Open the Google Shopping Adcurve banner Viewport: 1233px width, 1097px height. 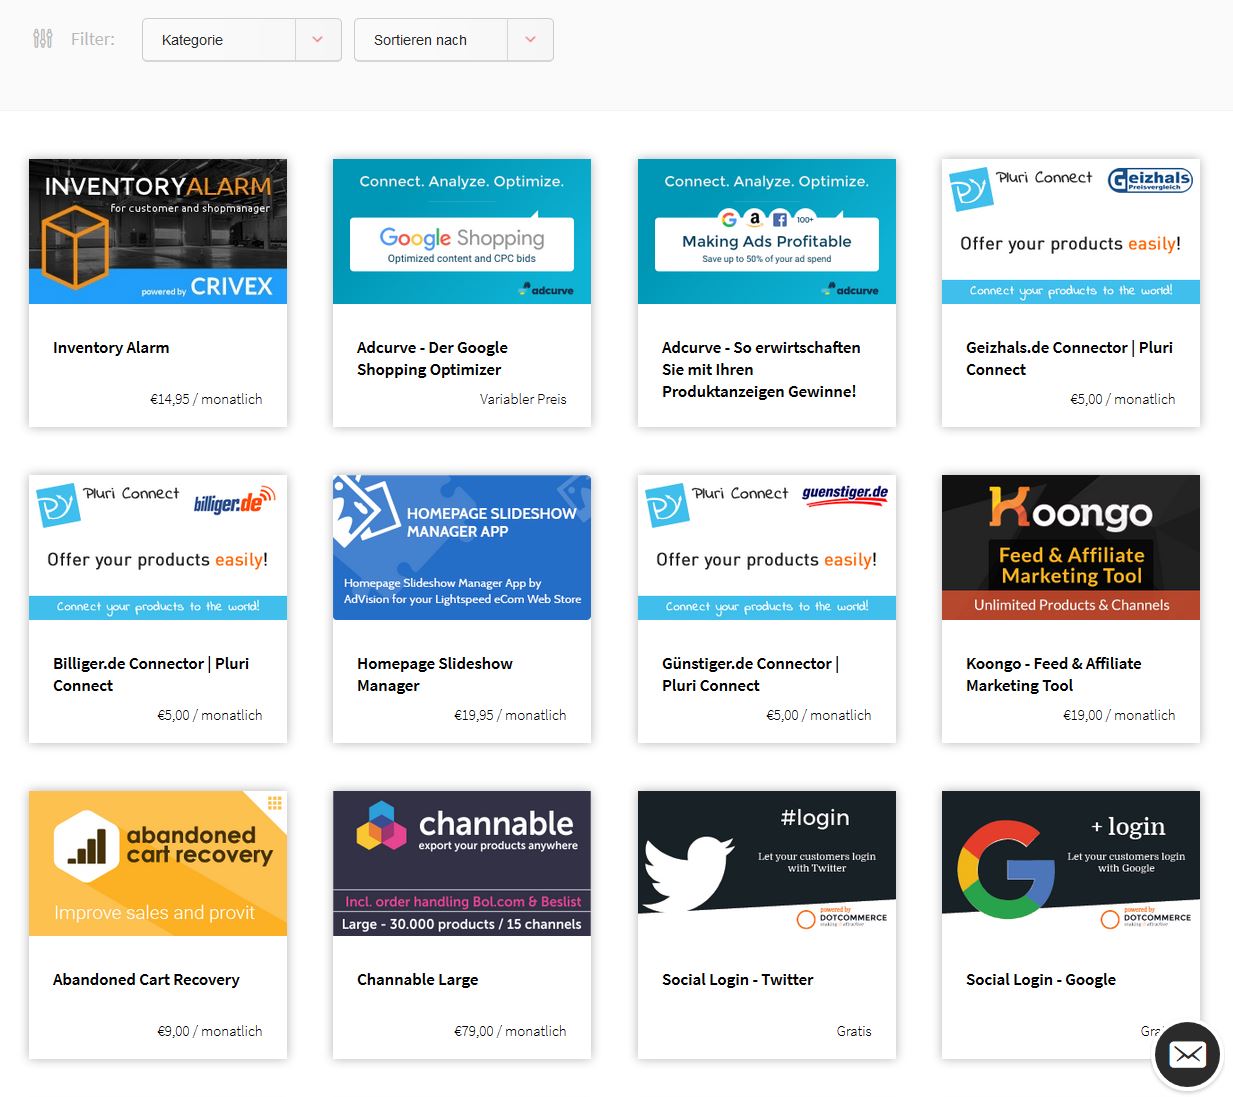(x=462, y=231)
